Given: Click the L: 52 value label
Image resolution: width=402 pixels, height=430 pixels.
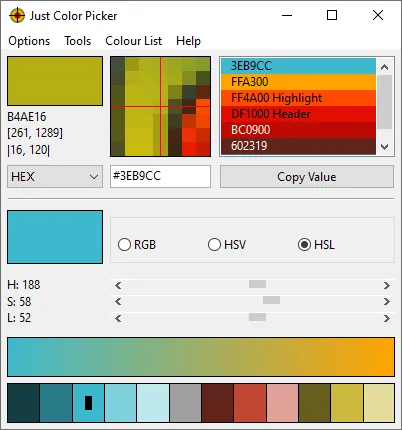Looking at the screenshot, I should click(19, 318).
